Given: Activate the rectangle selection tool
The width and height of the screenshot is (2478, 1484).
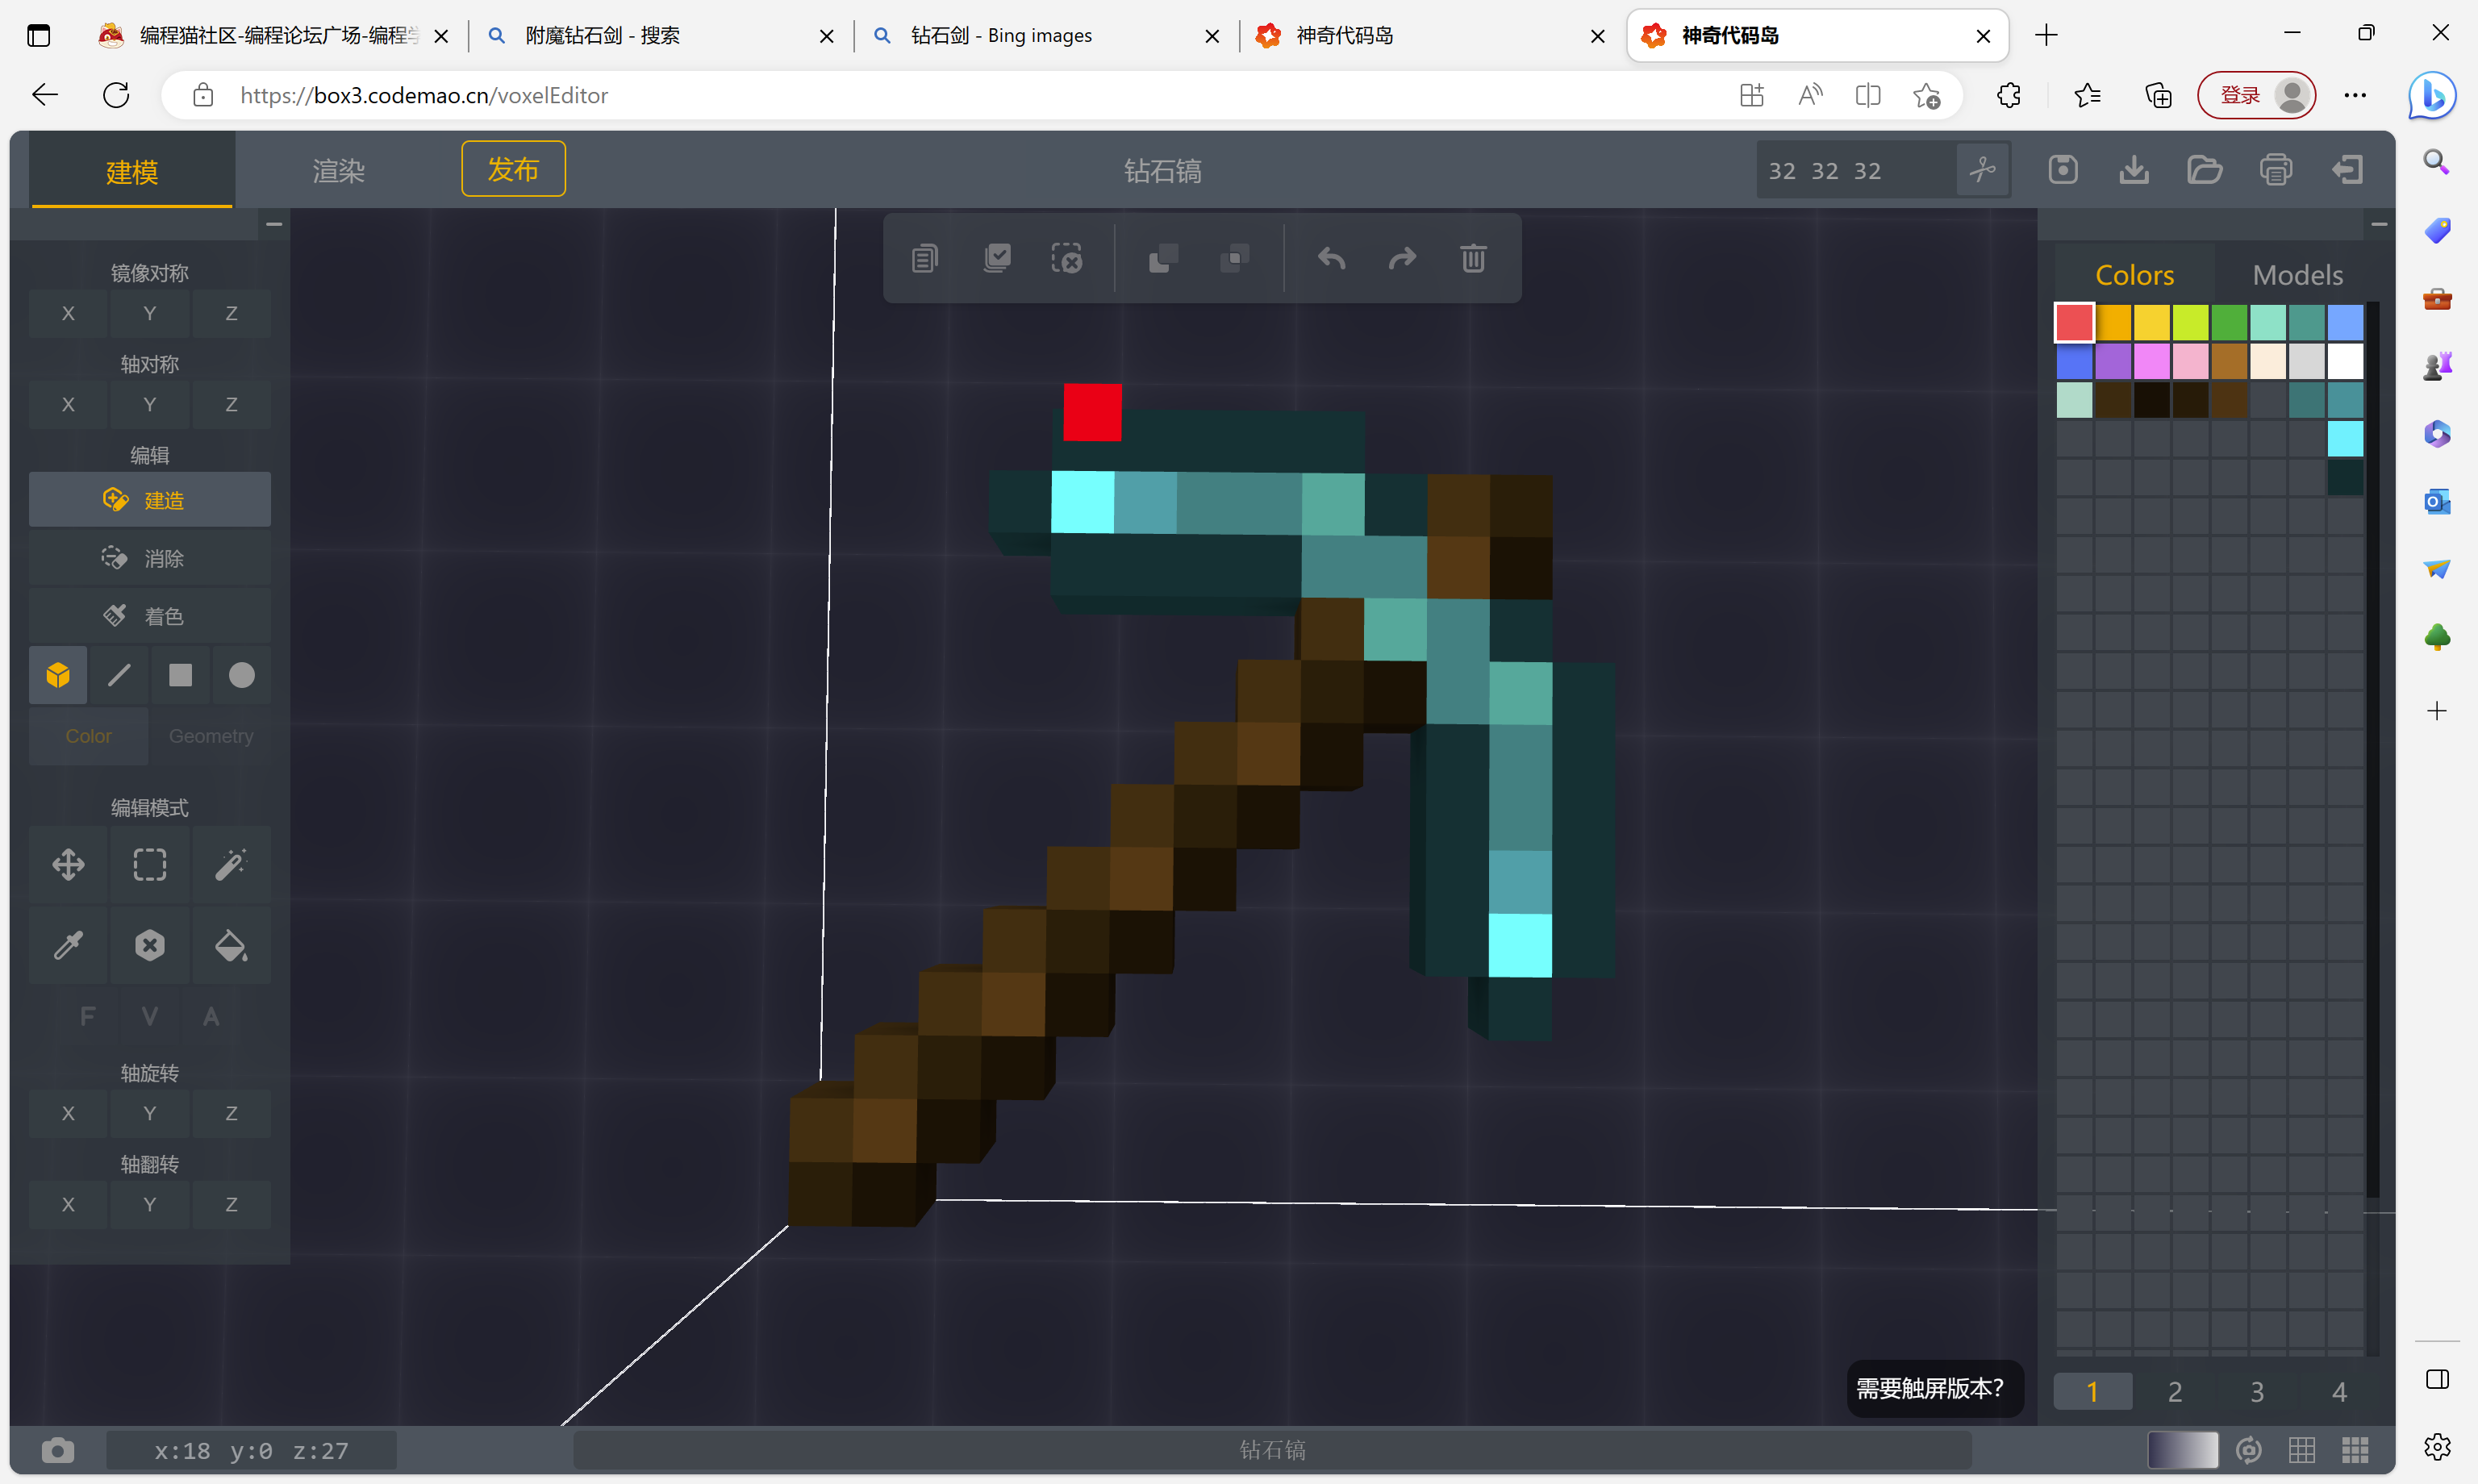Looking at the screenshot, I should pyautogui.click(x=150, y=865).
